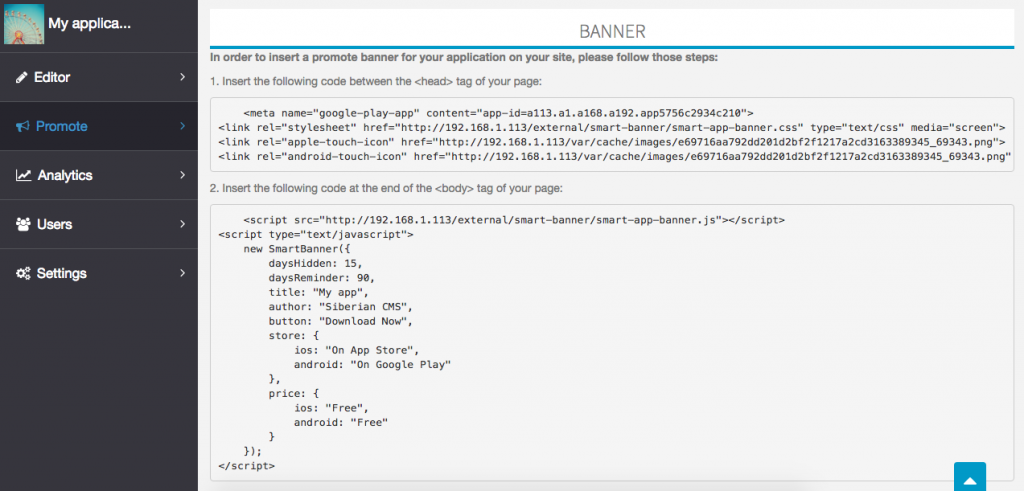Click the gears icon beside Settings
Screen dimensions: 1024x491
(23, 273)
